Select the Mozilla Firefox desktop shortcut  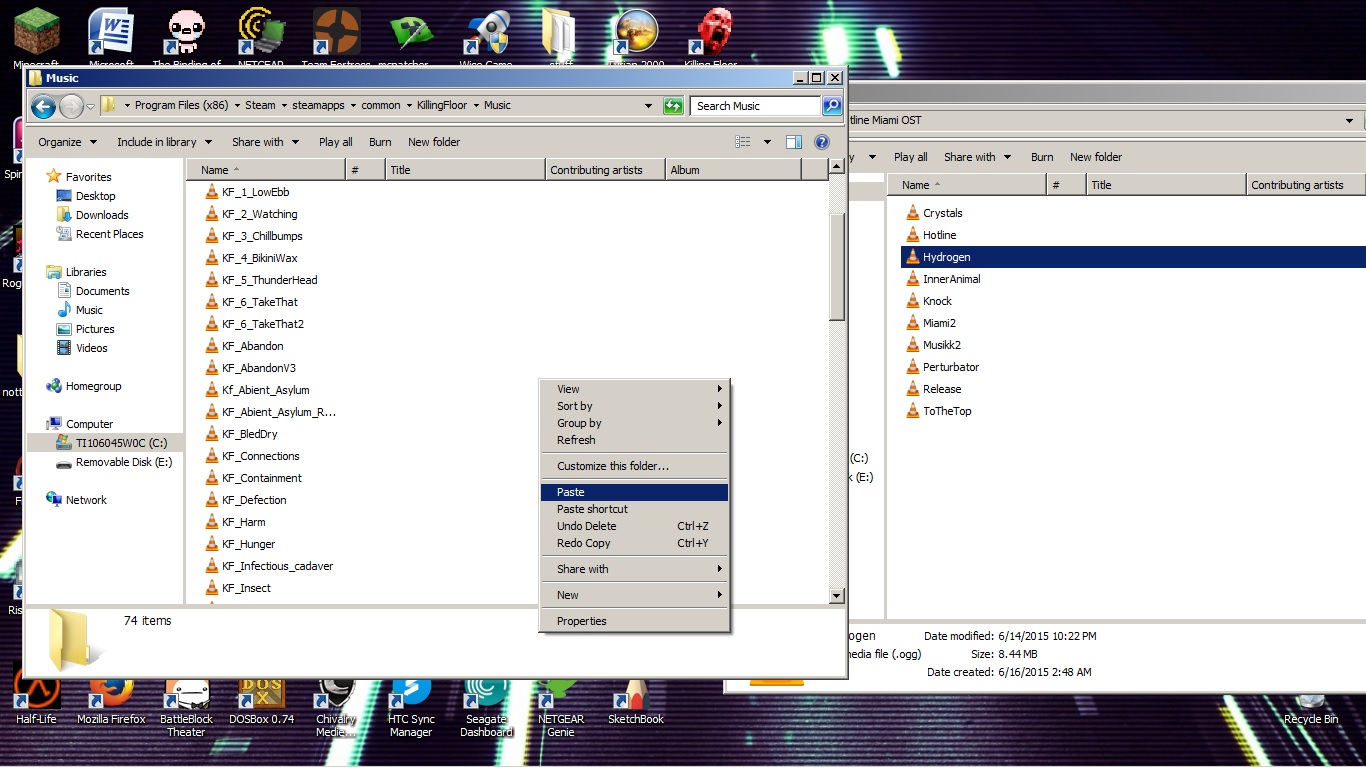coord(111,697)
